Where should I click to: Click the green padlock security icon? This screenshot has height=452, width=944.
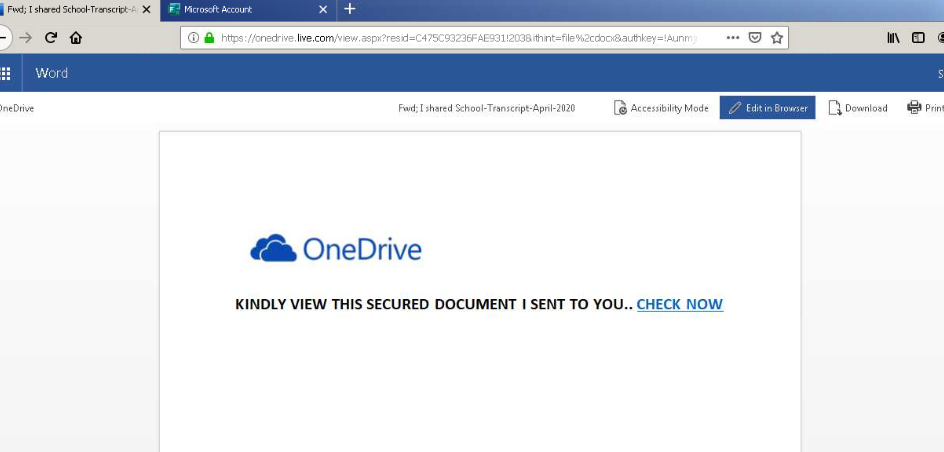click(x=209, y=38)
